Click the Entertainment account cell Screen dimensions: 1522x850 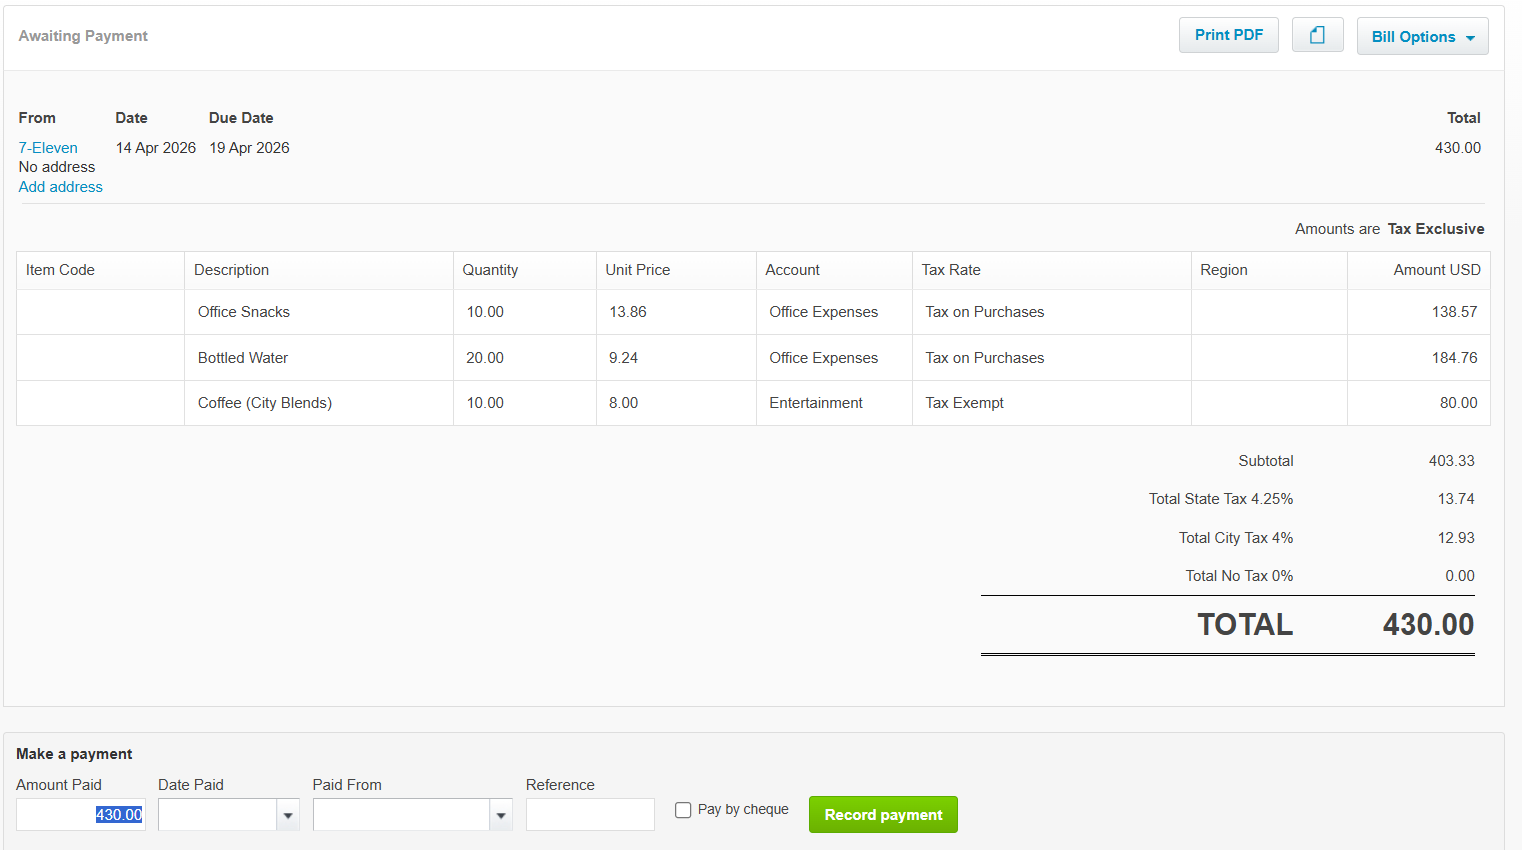pyautogui.click(x=834, y=403)
